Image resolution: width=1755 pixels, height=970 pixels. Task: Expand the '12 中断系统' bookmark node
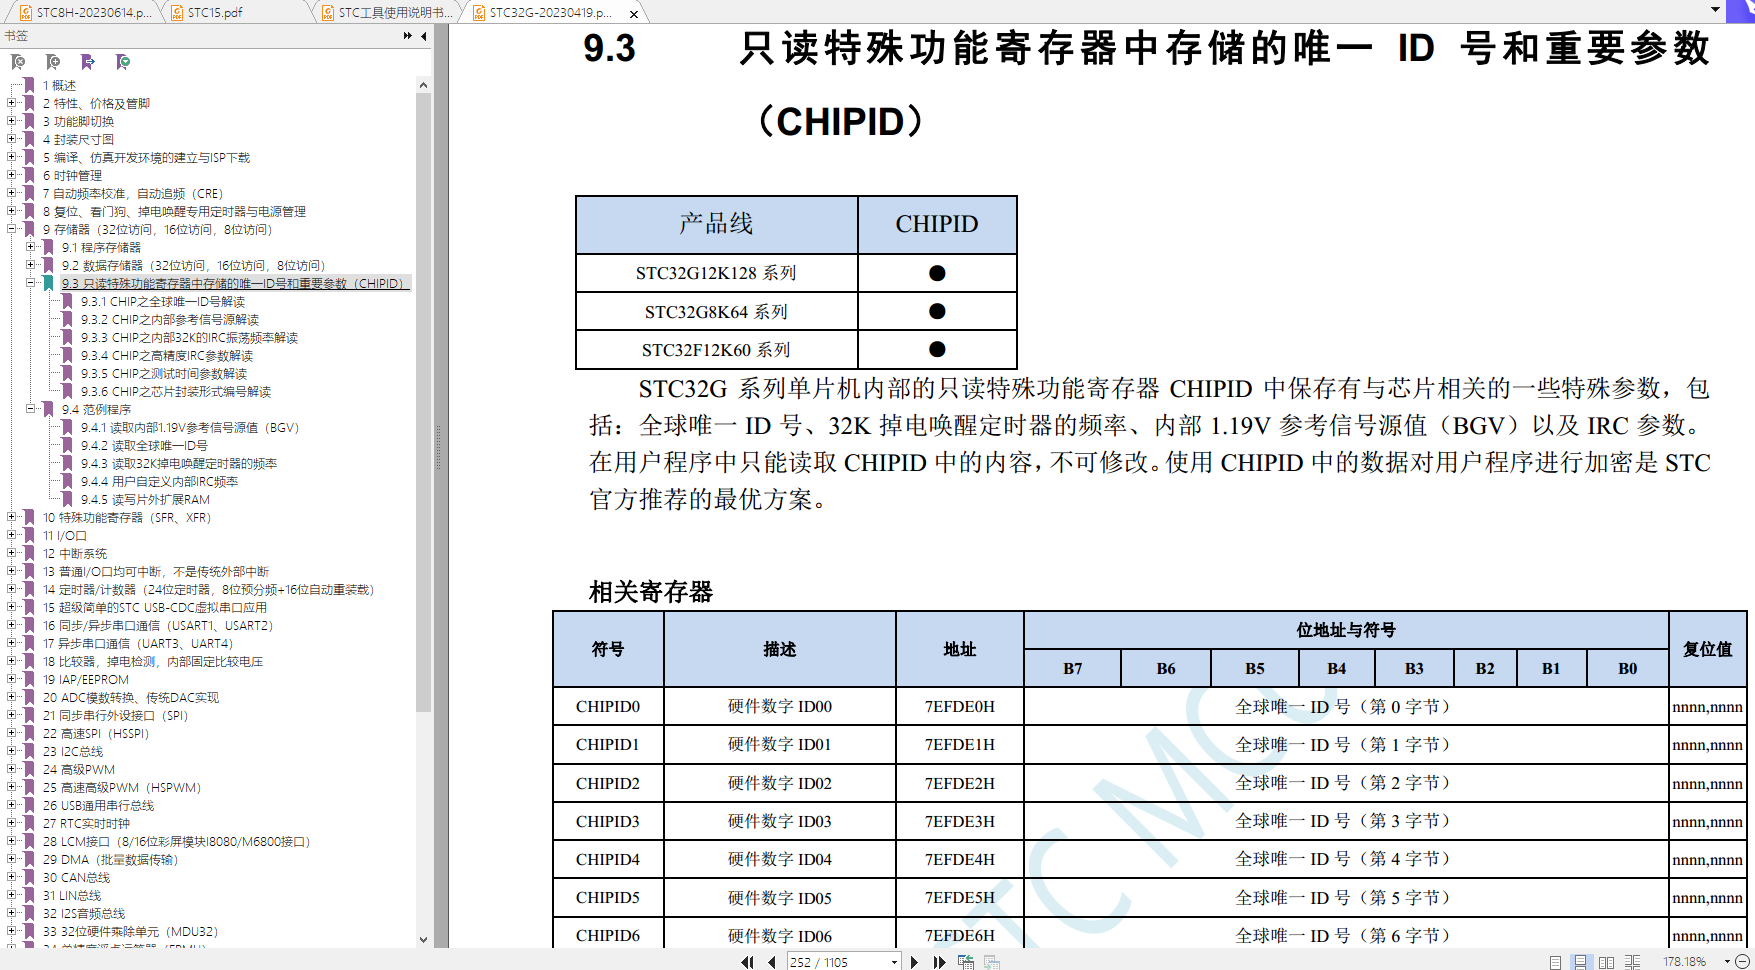(12, 553)
